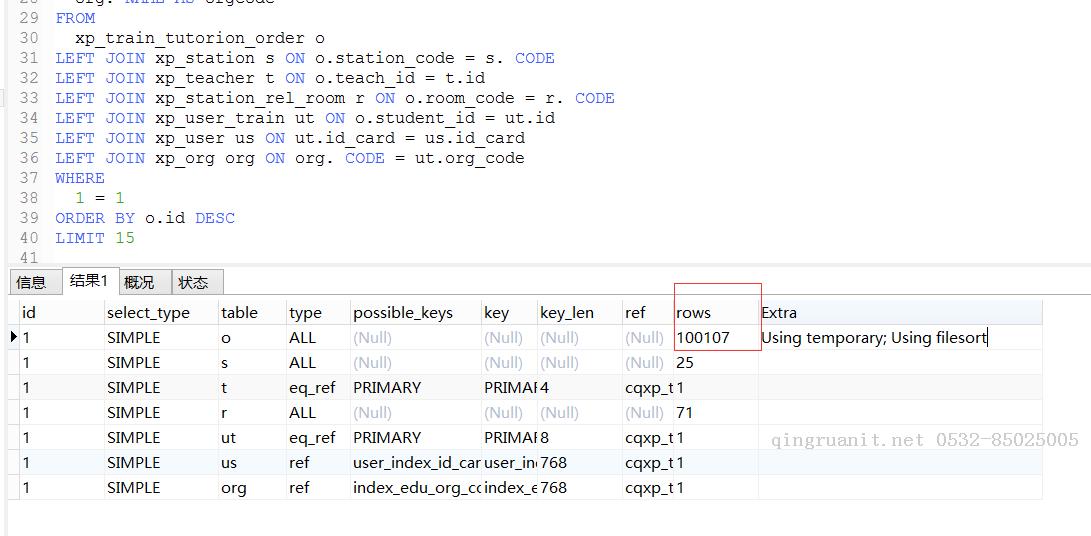Select type cell ALL for table o

(x=318, y=338)
